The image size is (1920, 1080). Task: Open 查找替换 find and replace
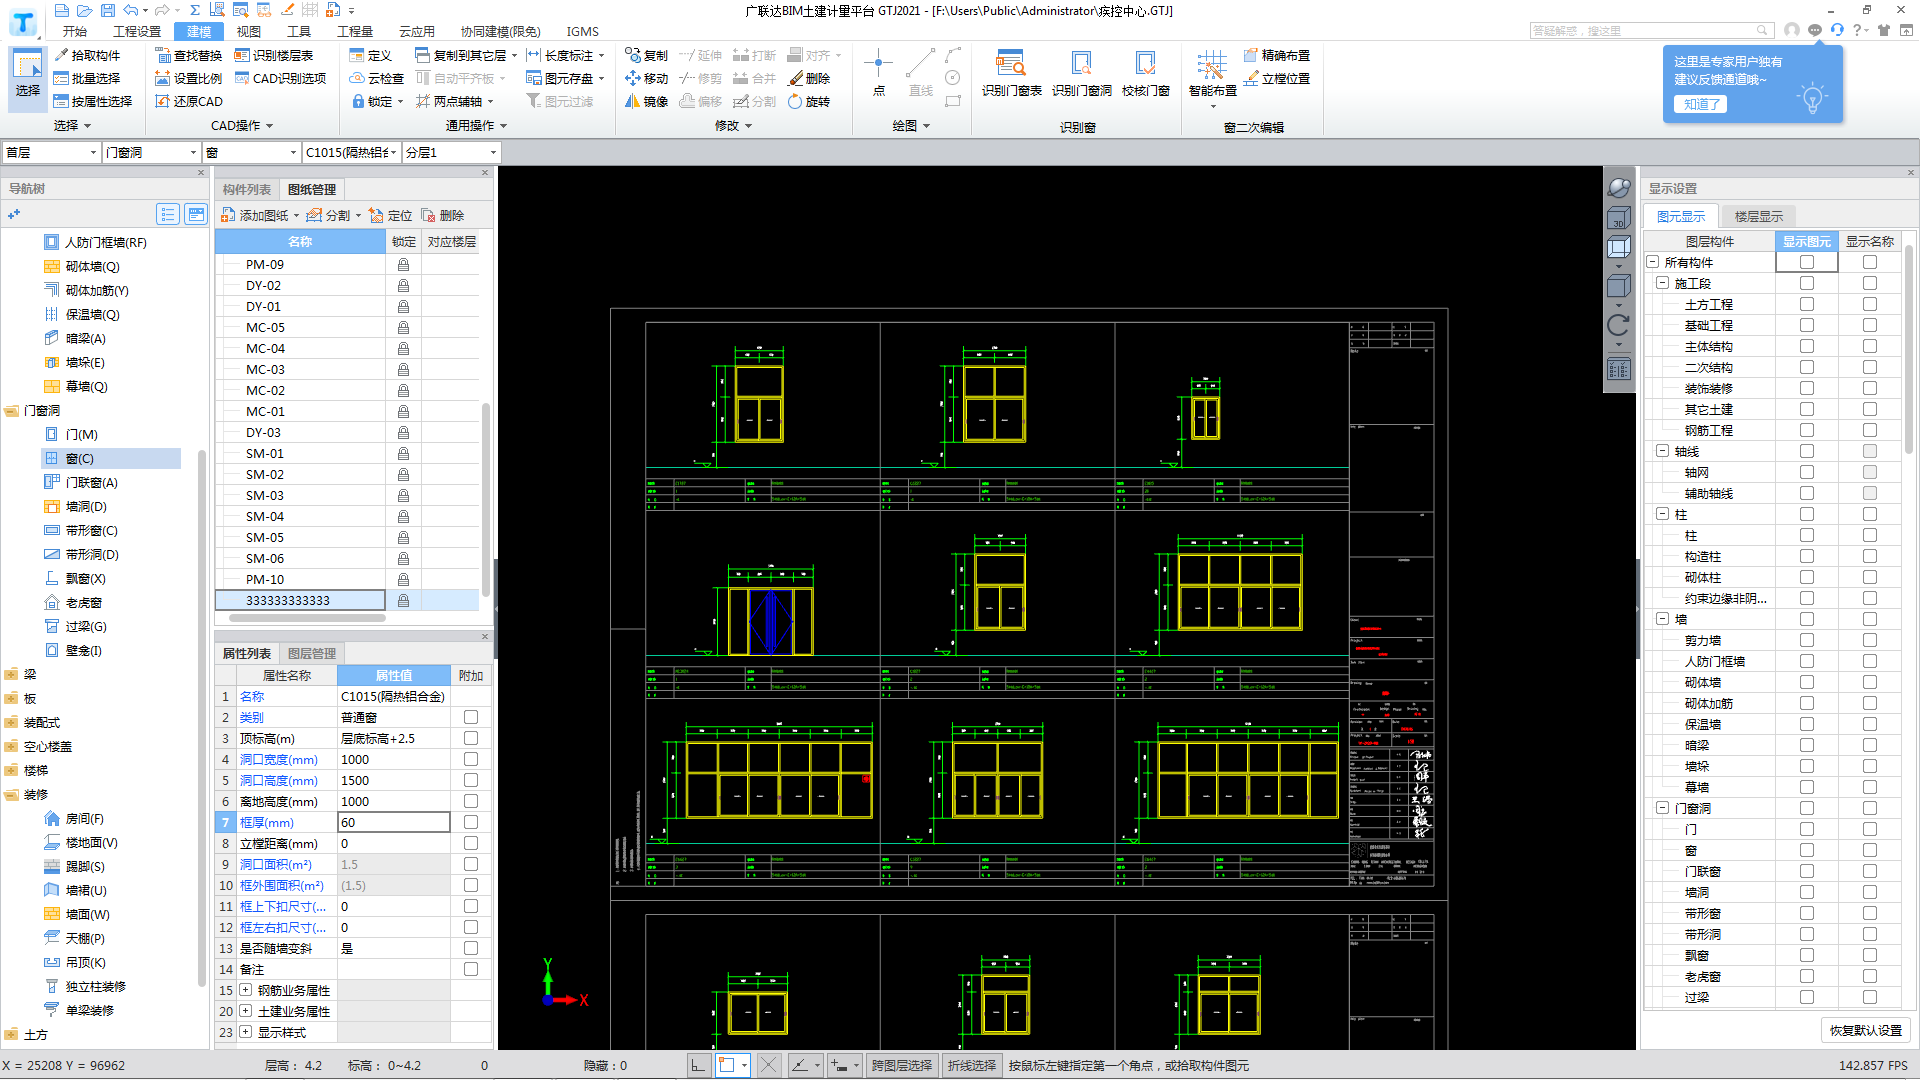pyautogui.click(x=189, y=55)
